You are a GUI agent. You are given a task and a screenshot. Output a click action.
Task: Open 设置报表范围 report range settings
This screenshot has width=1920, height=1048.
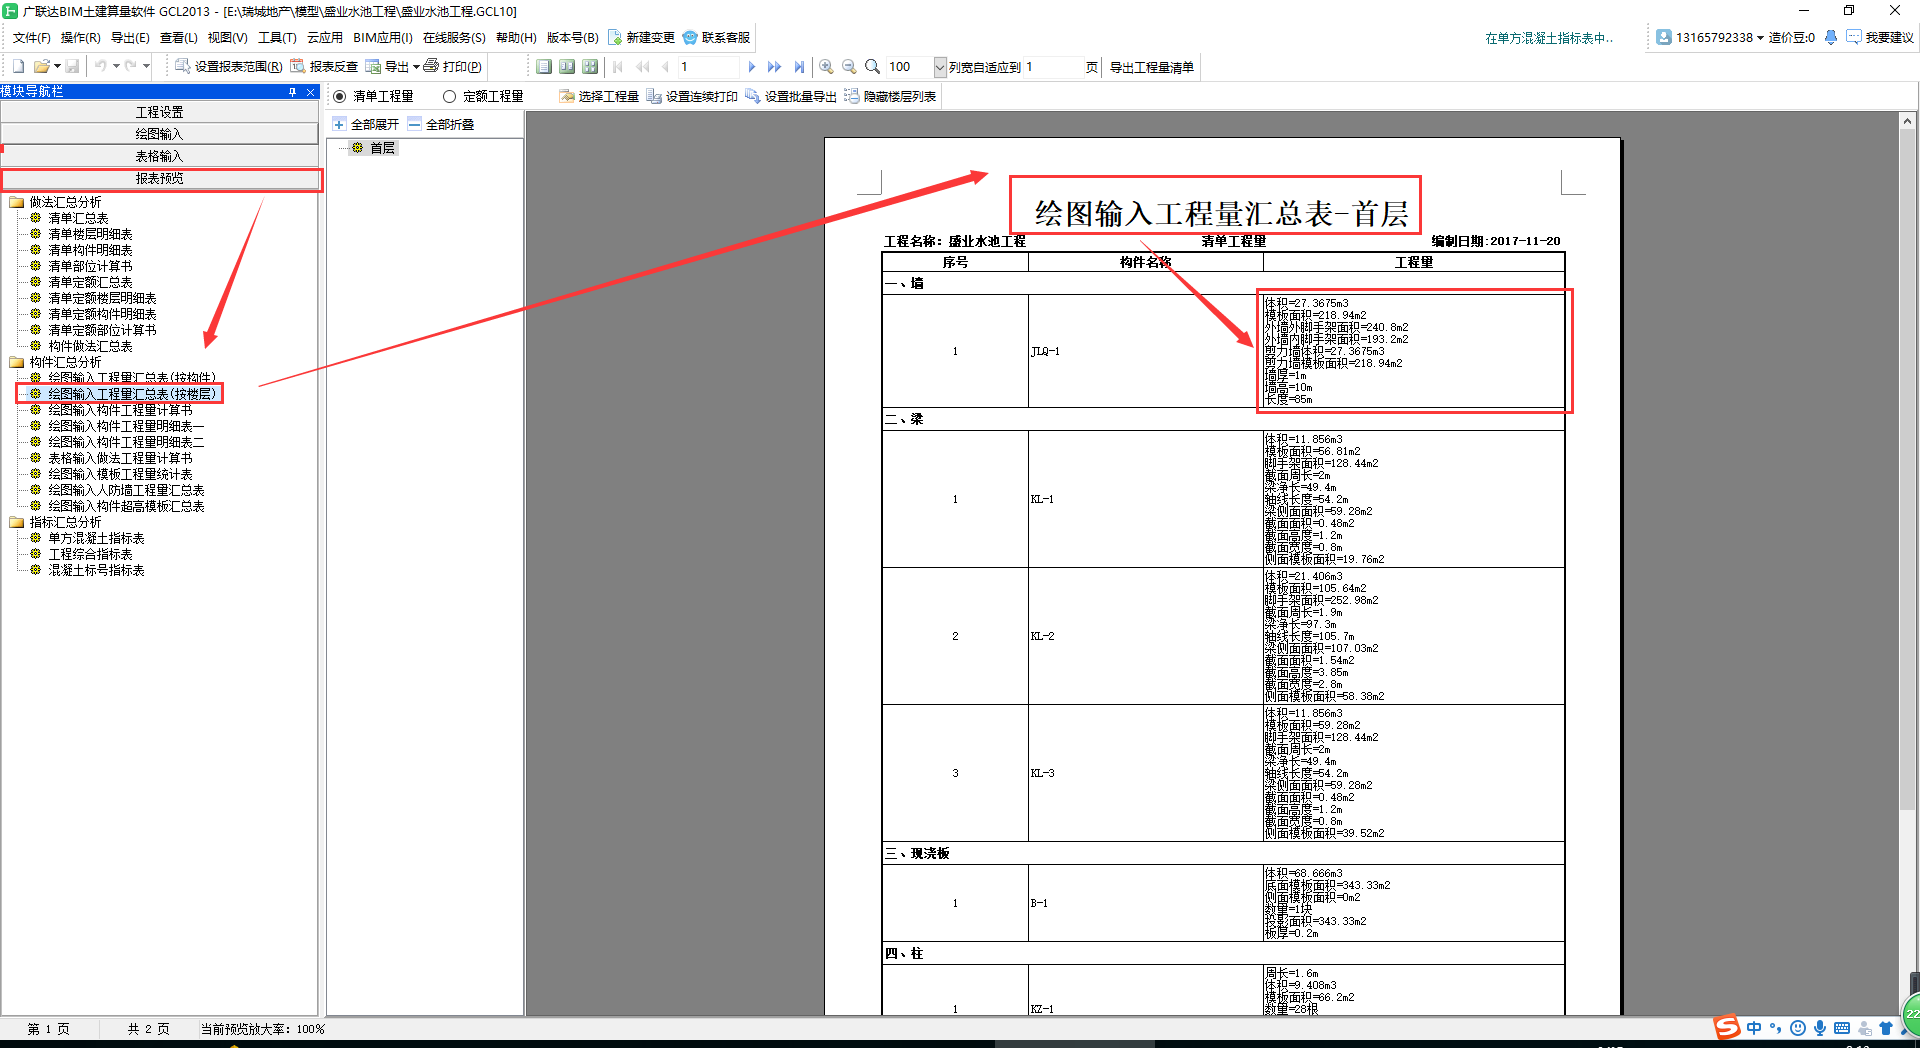(x=228, y=67)
